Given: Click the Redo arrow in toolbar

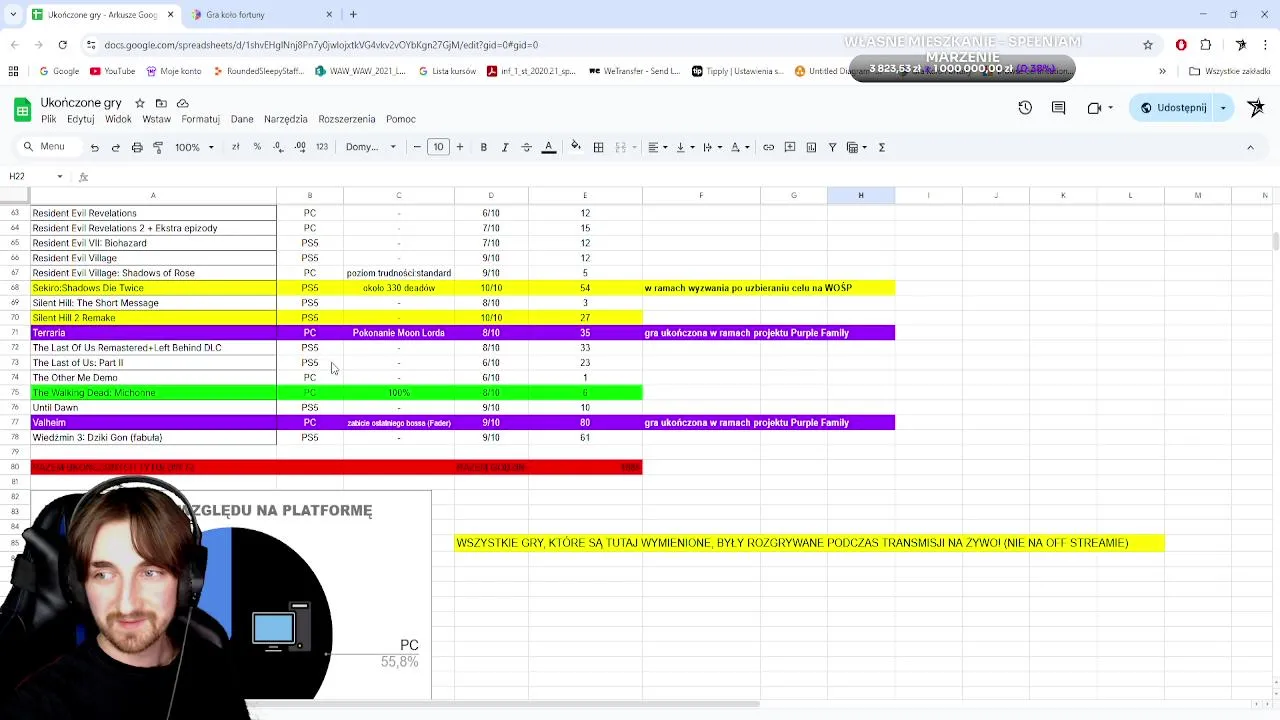Looking at the screenshot, I should pyautogui.click(x=115, y=147).
